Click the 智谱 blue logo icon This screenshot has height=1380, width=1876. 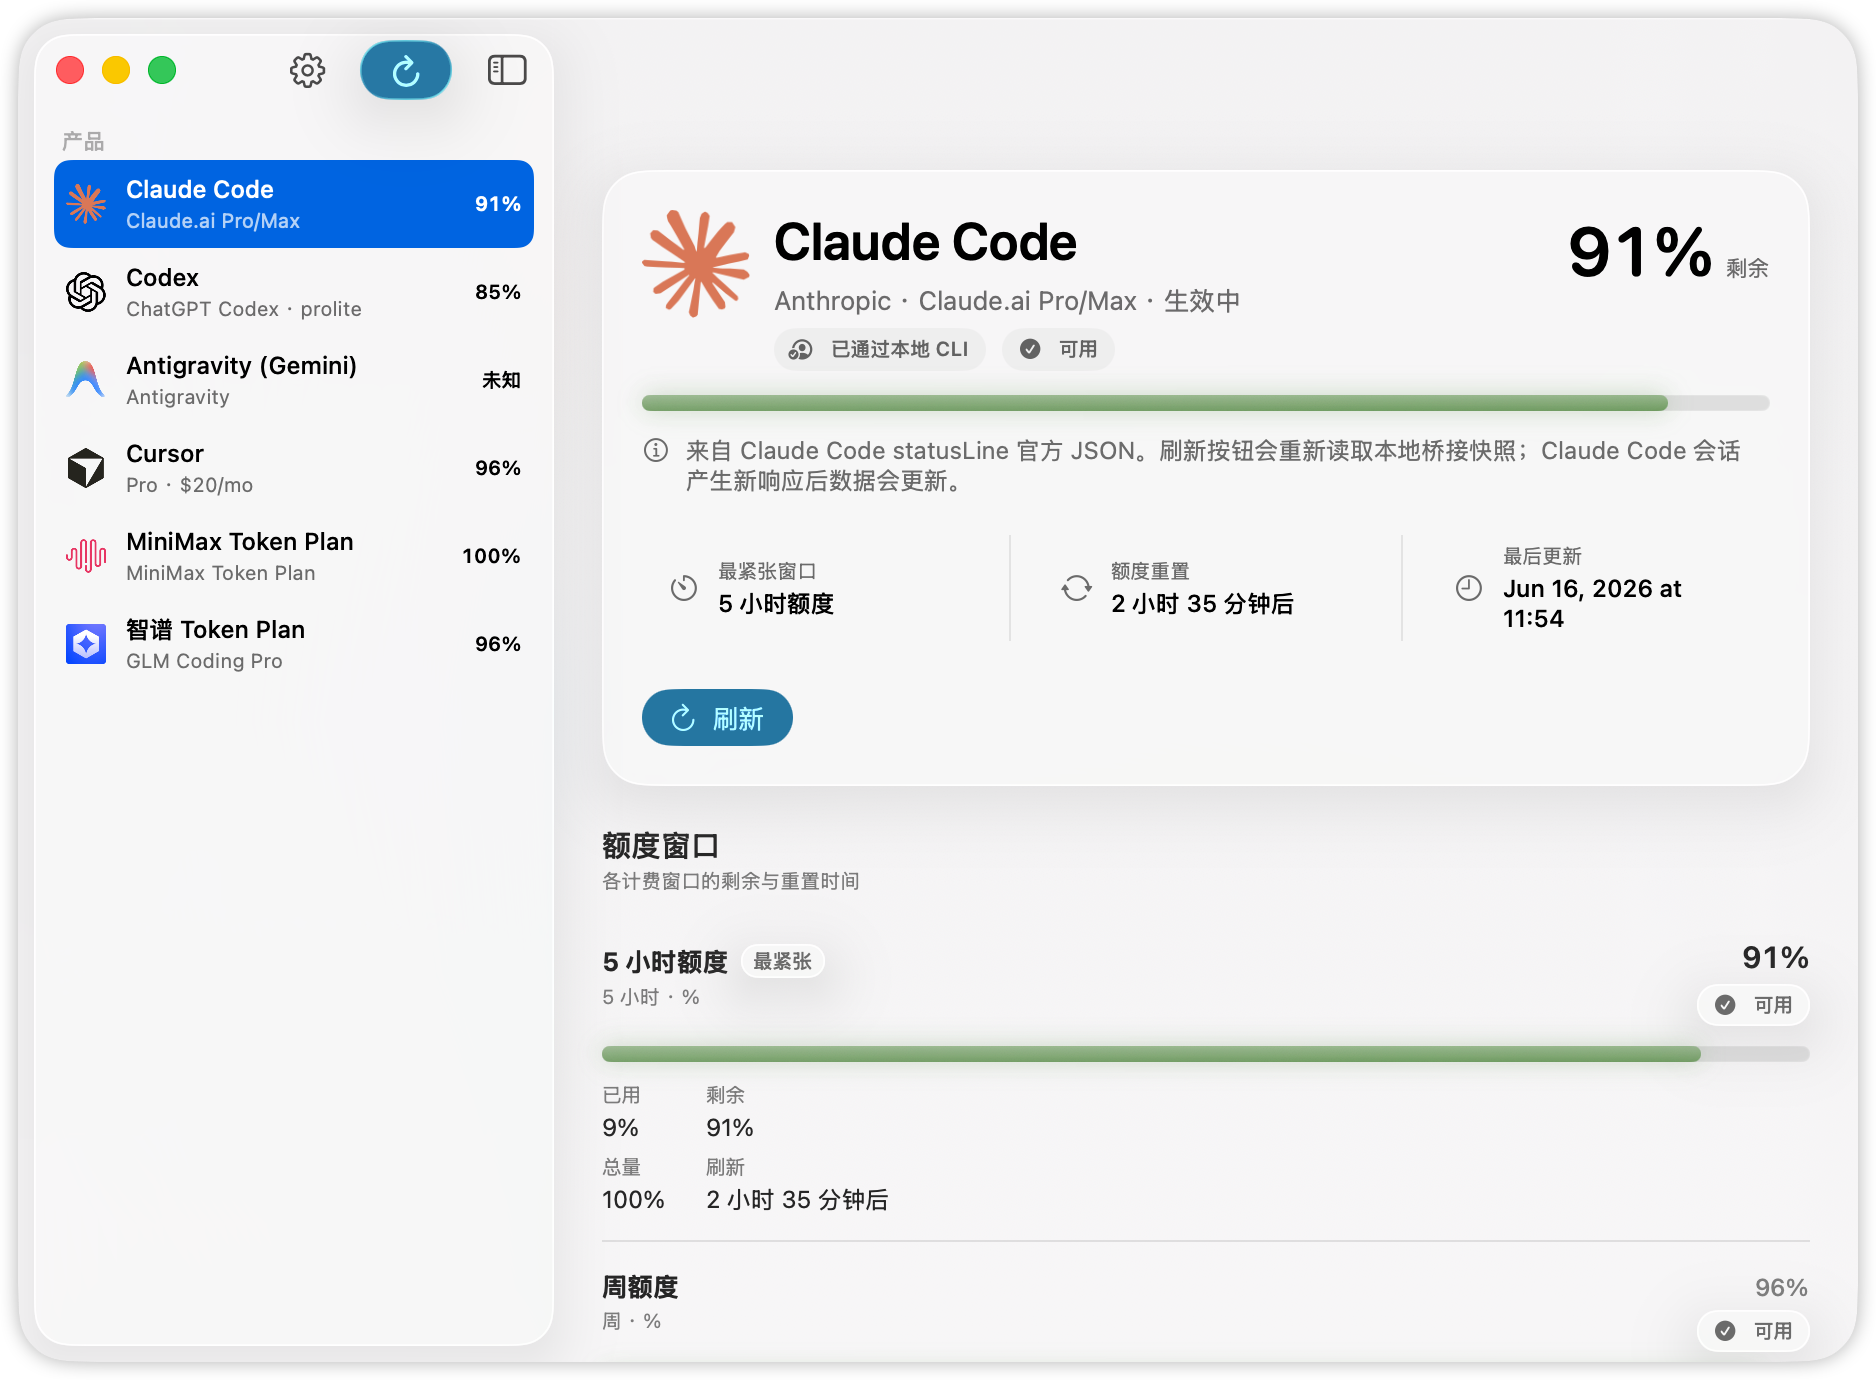(x=86, y=644)
